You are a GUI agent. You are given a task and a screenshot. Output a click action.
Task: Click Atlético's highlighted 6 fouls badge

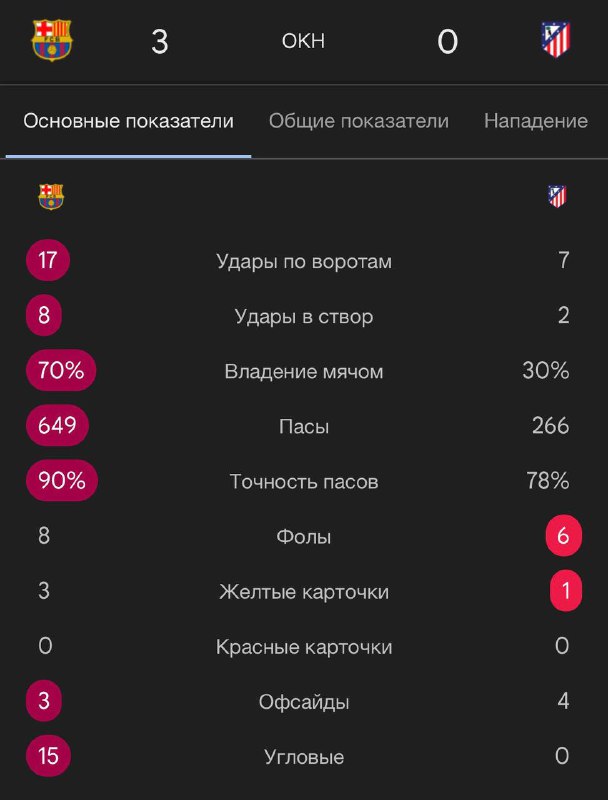click(564, 536)
